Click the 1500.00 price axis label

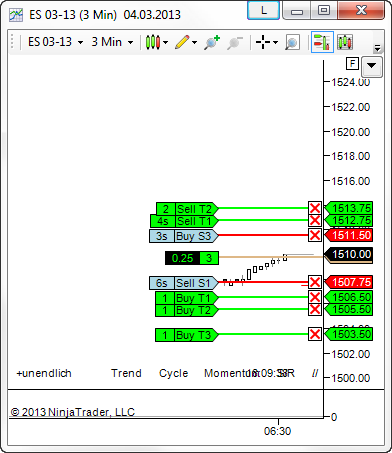351,378
